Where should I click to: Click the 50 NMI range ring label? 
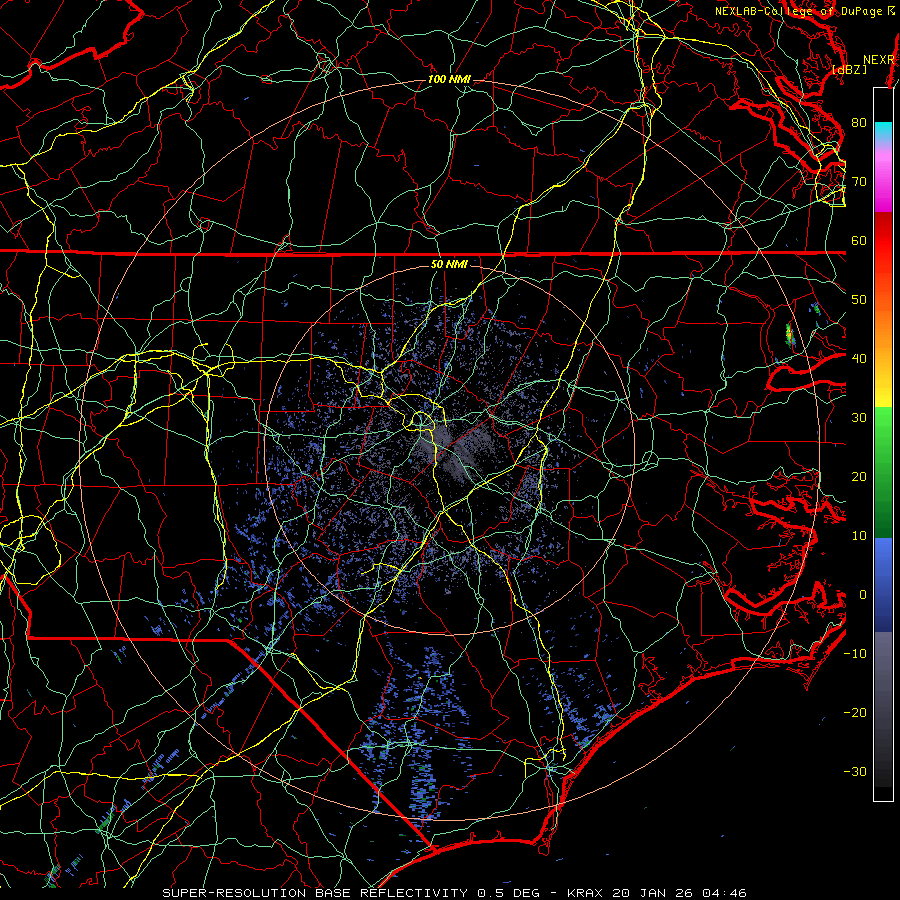click(449, 264)
